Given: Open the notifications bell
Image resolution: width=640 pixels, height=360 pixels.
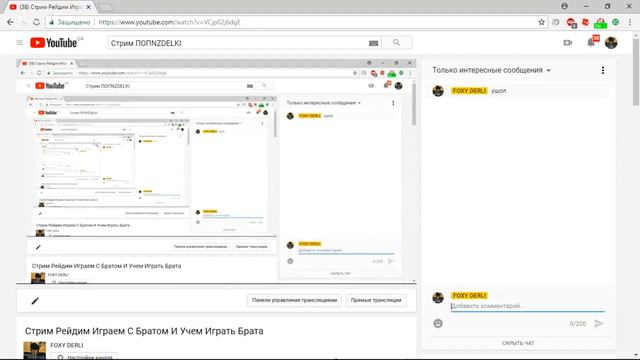Looking at the screenshot, I should [x=591, y=42].
